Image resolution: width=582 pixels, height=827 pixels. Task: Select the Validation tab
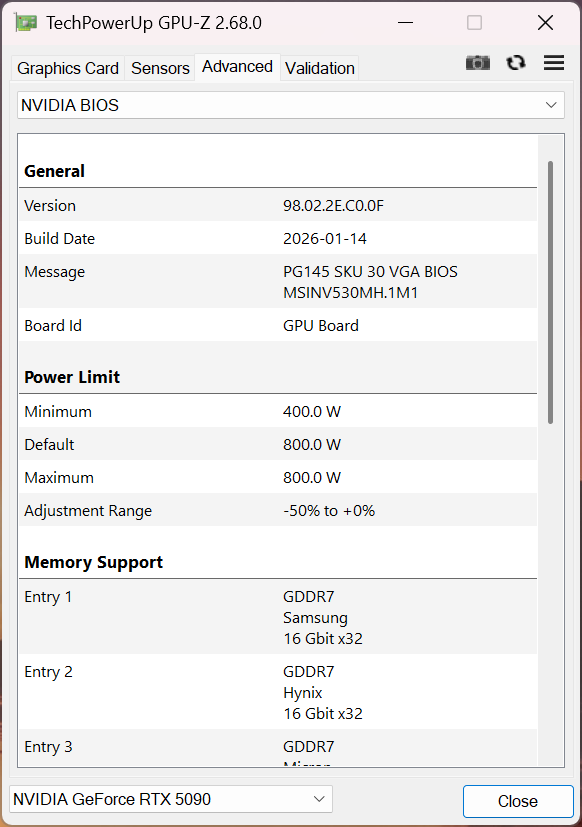[x=319, y=68]
